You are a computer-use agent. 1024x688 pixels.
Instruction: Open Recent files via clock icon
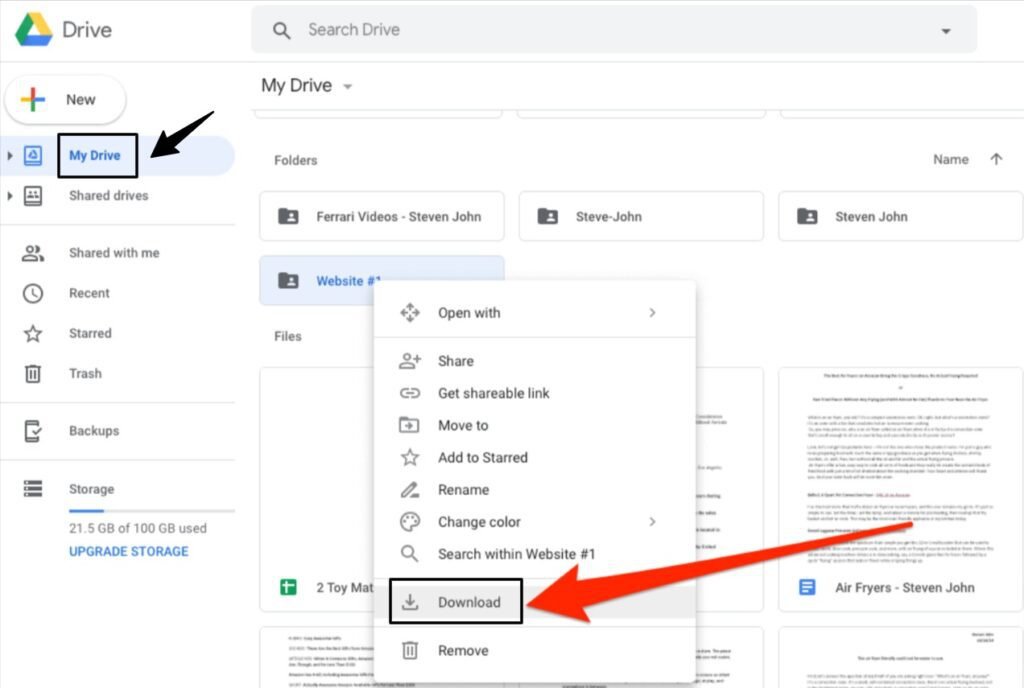coord(33,293)
